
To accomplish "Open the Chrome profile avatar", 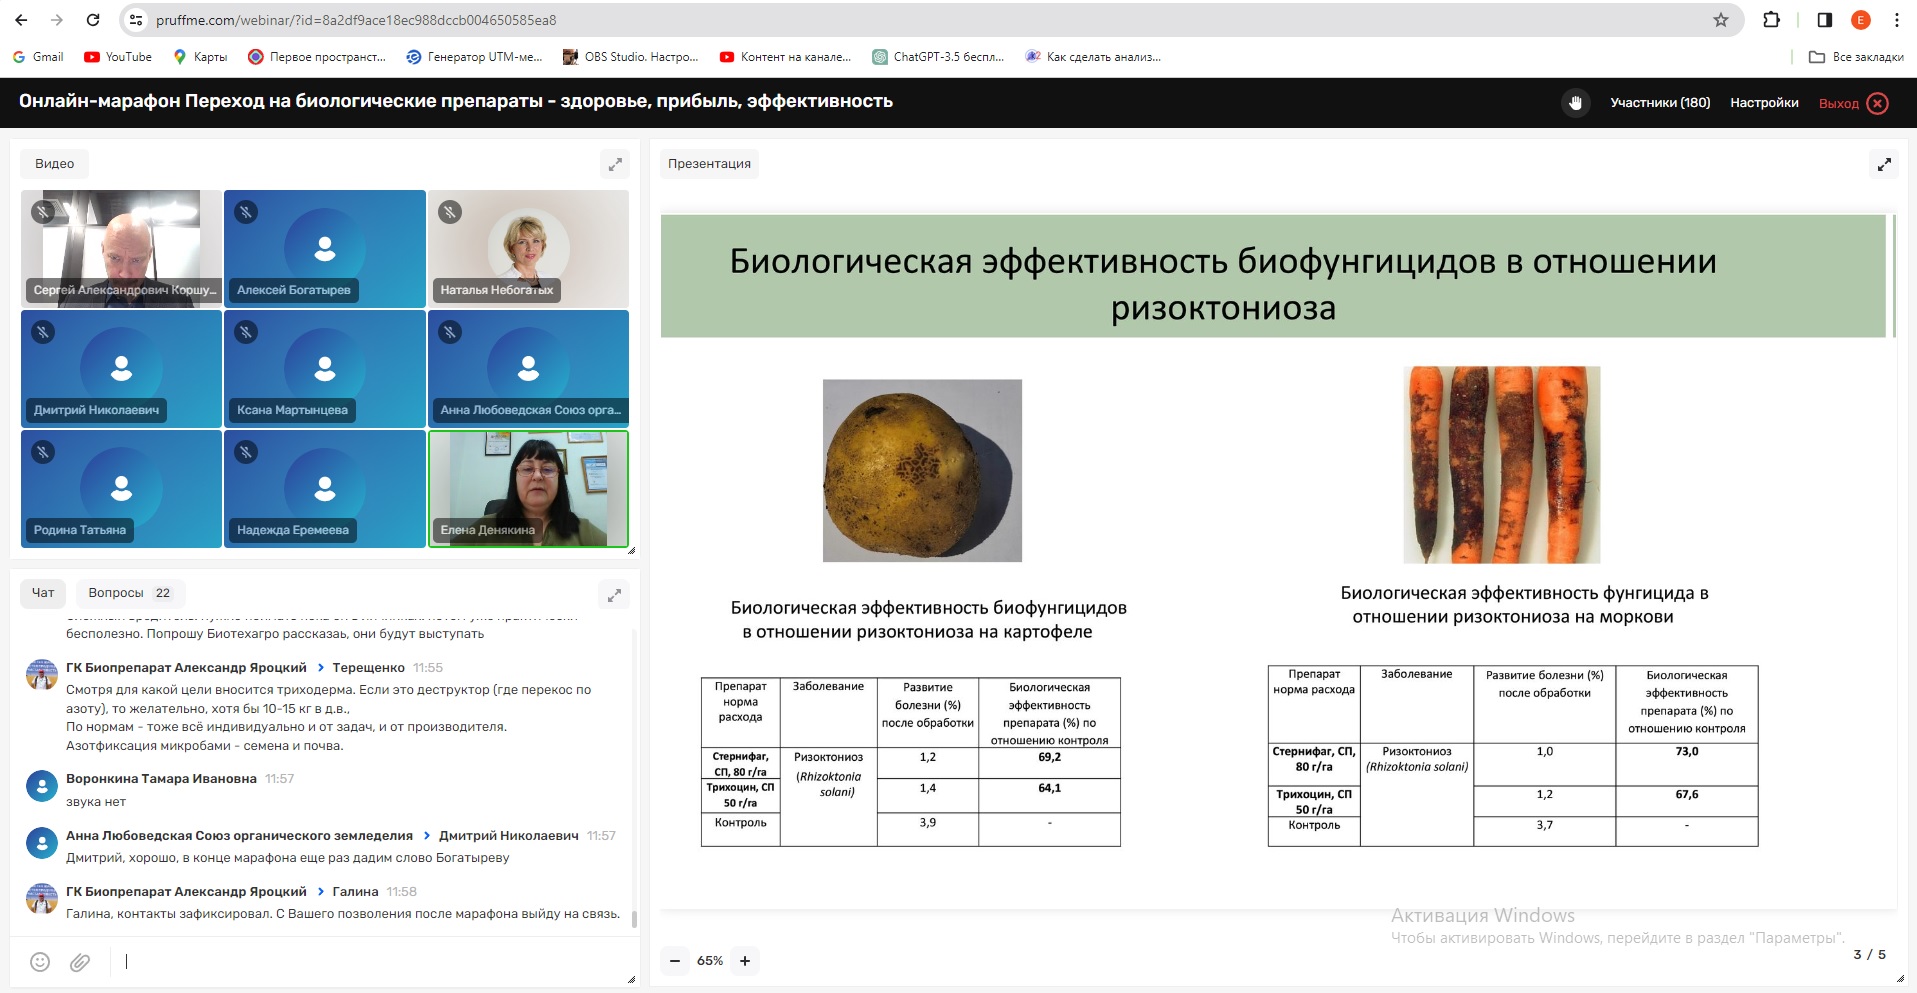I will click(1861, 20).
